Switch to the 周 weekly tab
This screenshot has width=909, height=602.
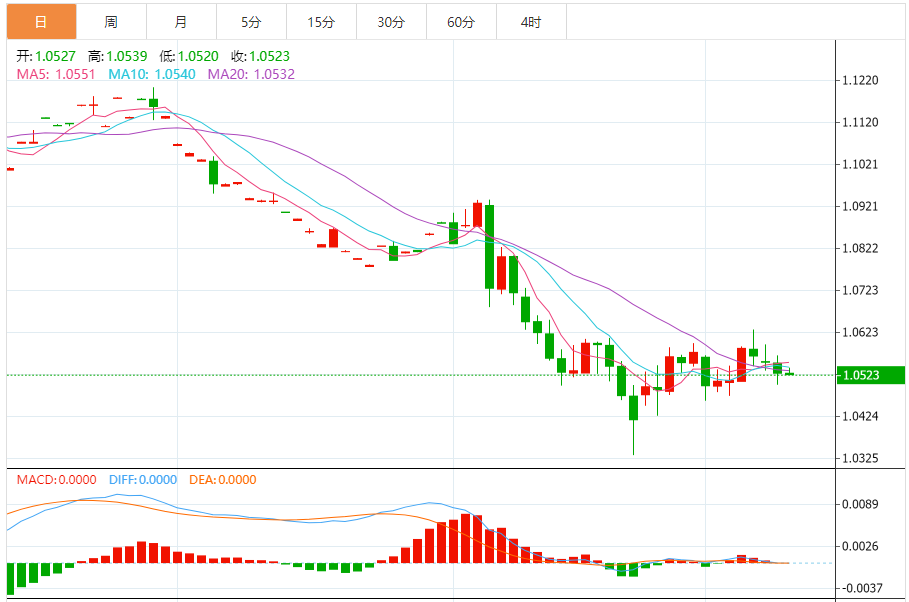pyautogui.click(x=111, y=22)
